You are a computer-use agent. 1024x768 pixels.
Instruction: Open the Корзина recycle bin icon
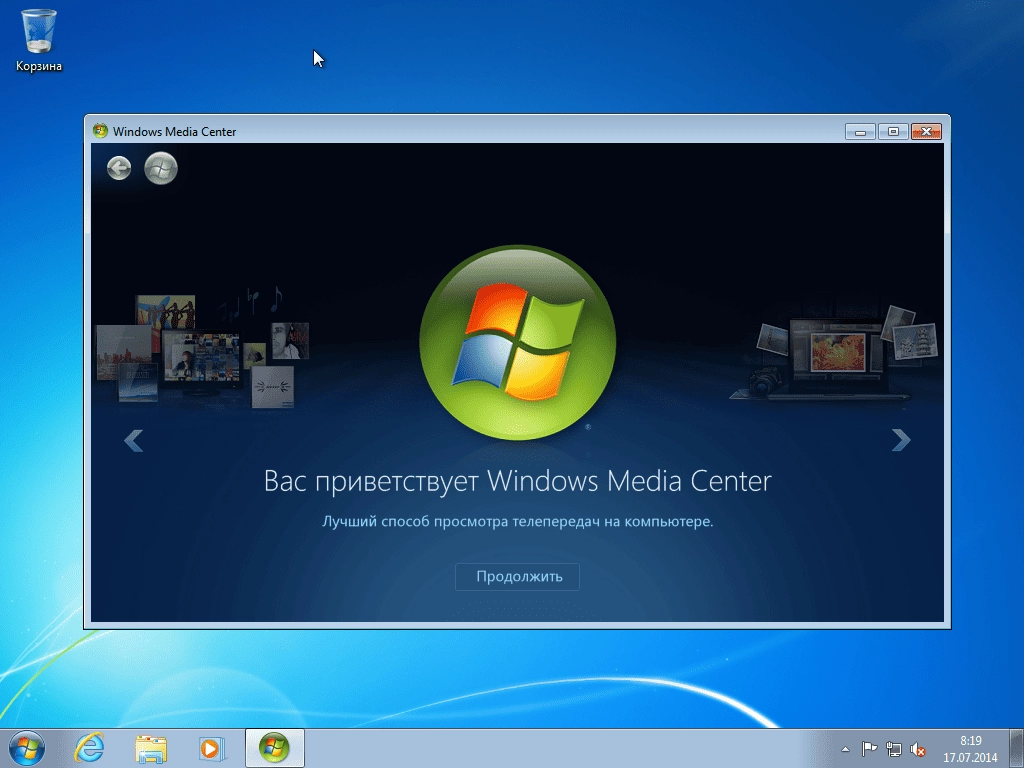(x=39, y=40)
